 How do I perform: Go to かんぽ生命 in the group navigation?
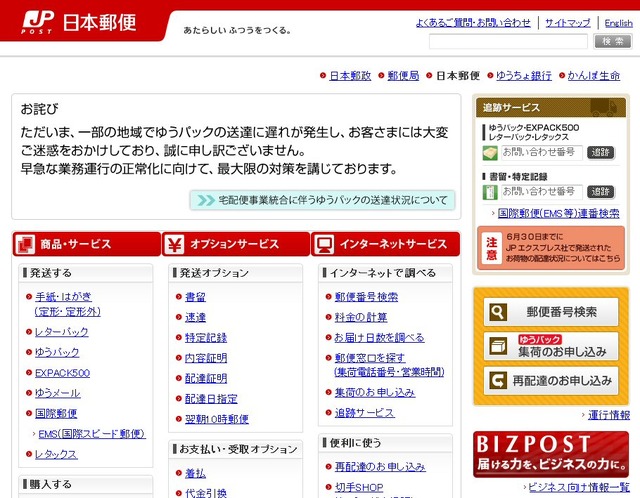point(593,76)
